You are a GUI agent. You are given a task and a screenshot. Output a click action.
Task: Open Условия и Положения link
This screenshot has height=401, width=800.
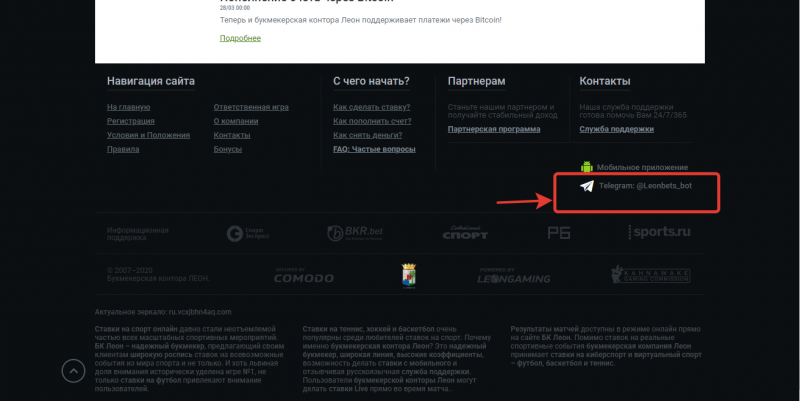pos(148,135)
